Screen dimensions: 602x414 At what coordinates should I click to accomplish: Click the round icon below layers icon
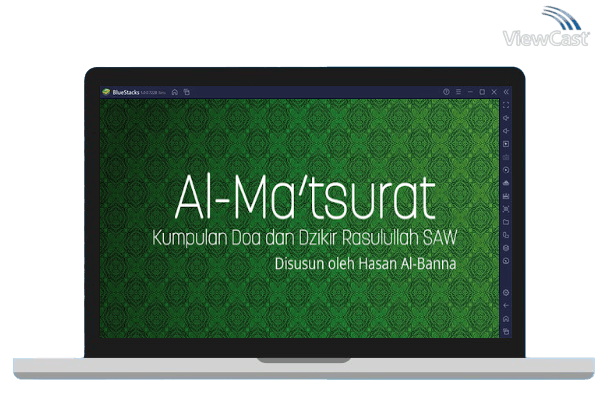point(506,261)
